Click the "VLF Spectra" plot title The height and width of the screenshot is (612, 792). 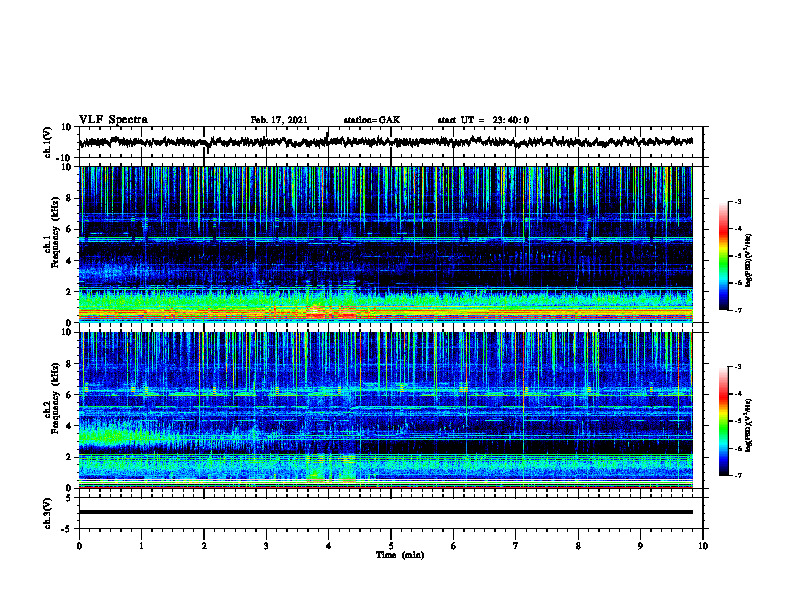[x=113, y=120]
